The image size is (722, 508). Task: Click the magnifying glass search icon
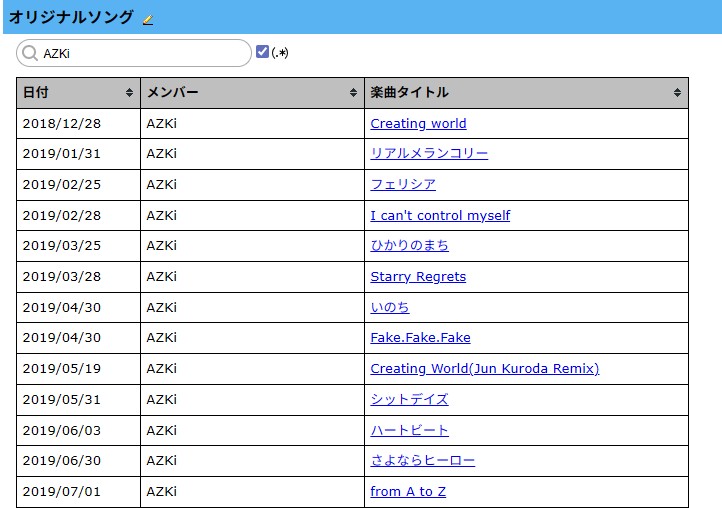[x=30, y=53]
